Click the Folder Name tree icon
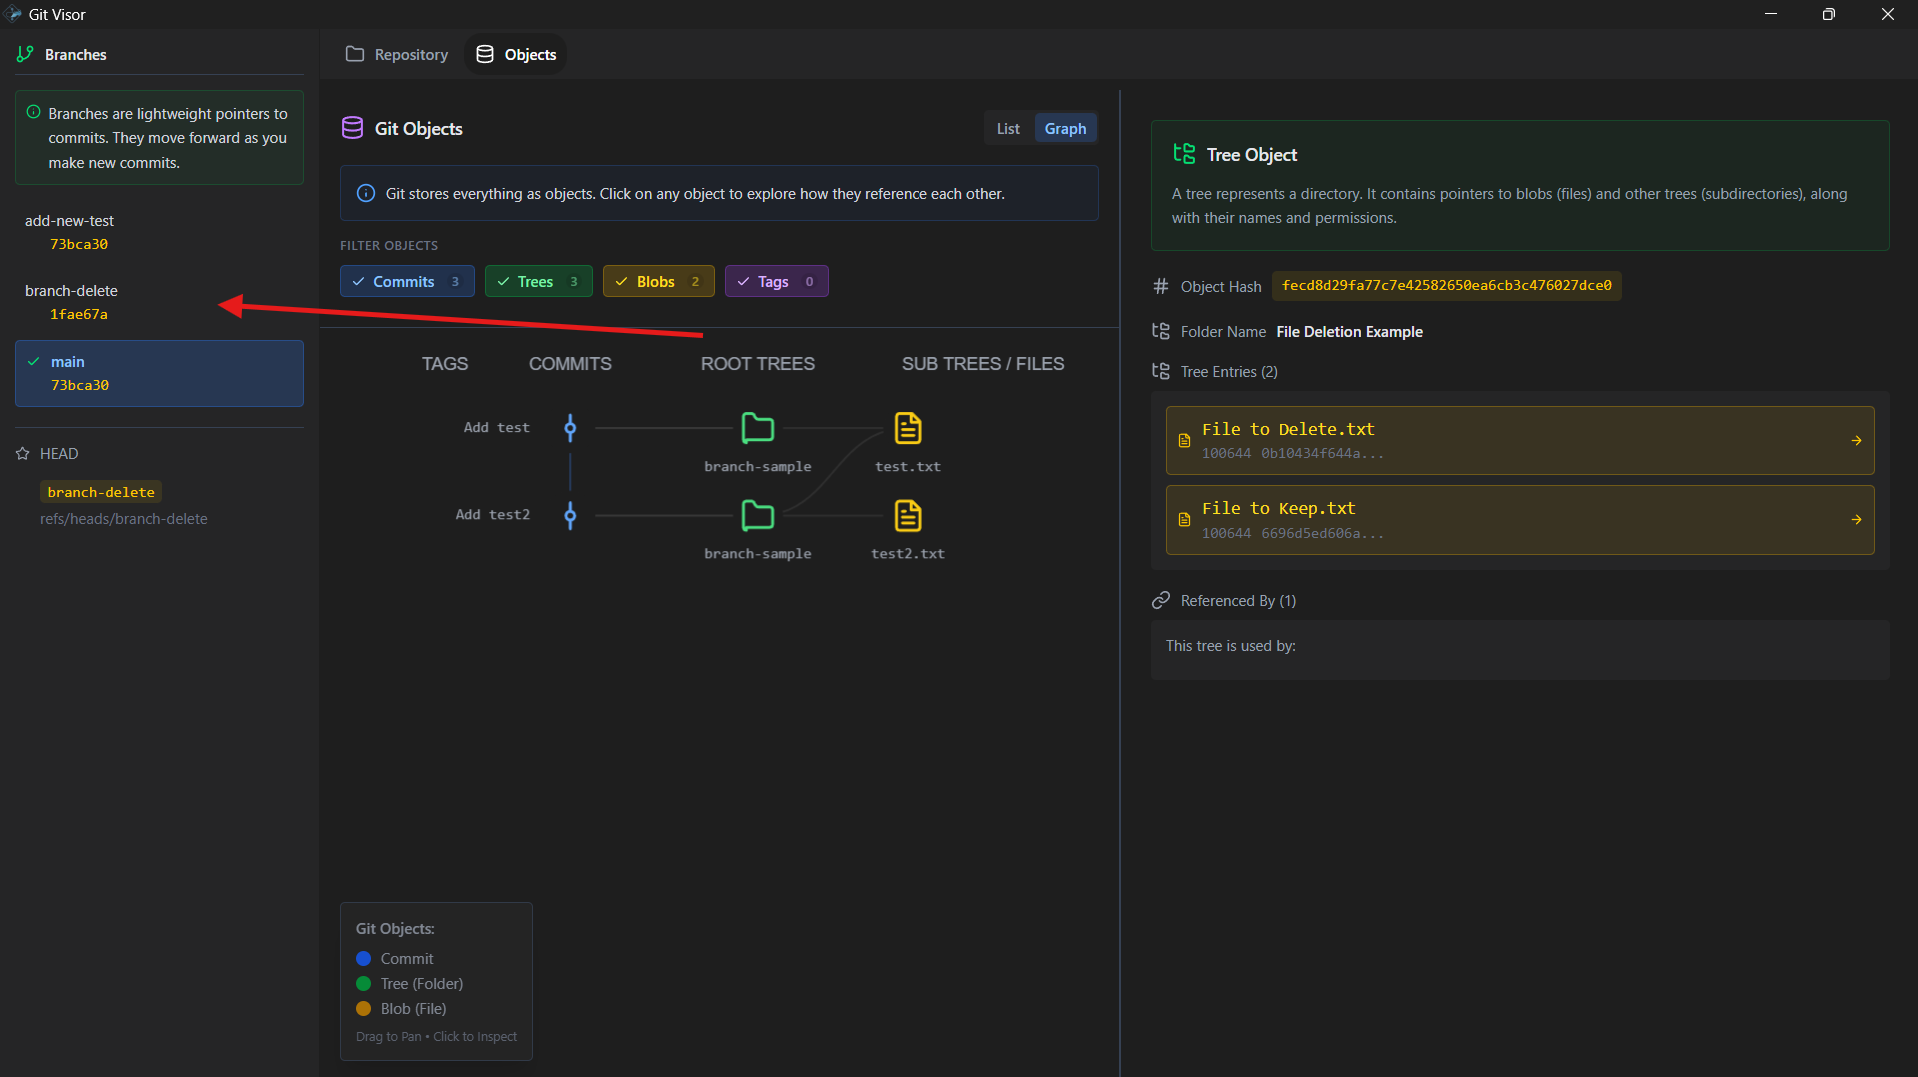 1161,331
